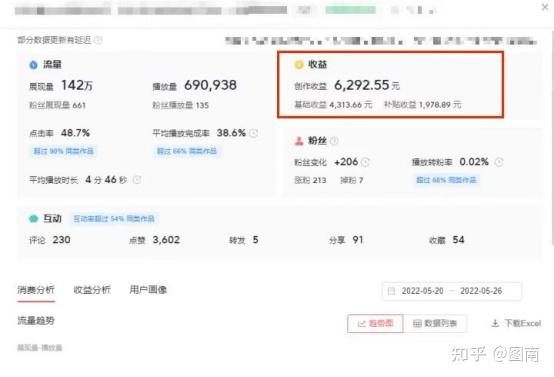Click the download icon beside 下载Excel
The width and height of the screenshot is (554, 377).
[495, 323]
